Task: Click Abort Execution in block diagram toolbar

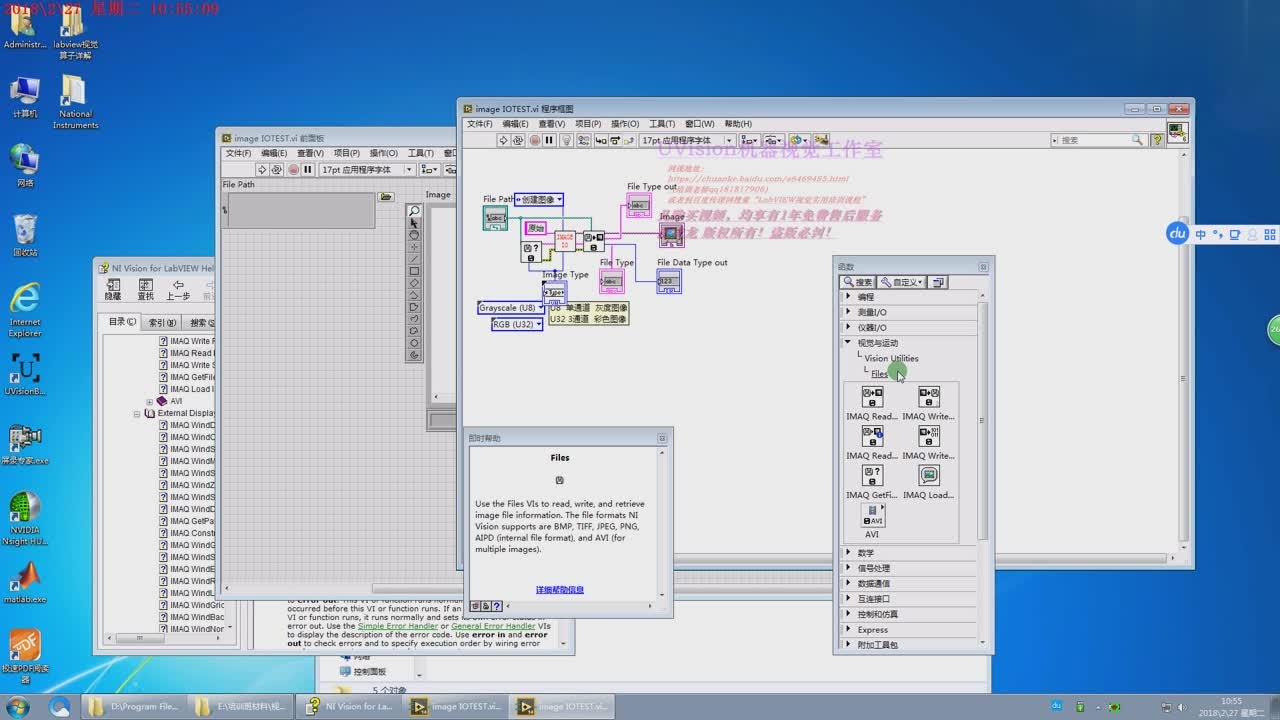Action: click(x=535, y=140)
